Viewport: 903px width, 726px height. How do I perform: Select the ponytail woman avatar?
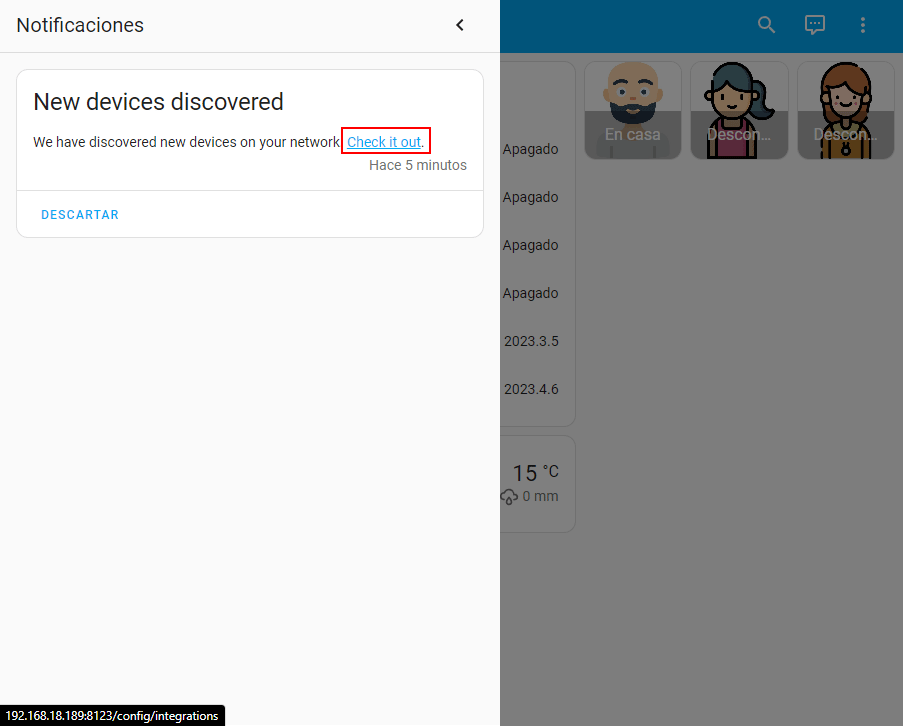point(739,110)
